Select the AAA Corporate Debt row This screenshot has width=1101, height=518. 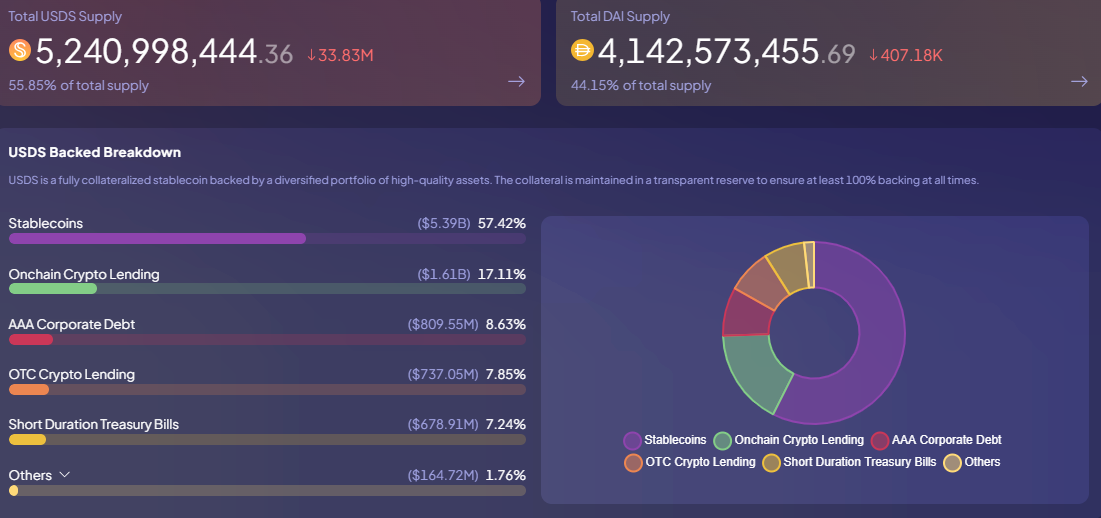click(72, 324)
